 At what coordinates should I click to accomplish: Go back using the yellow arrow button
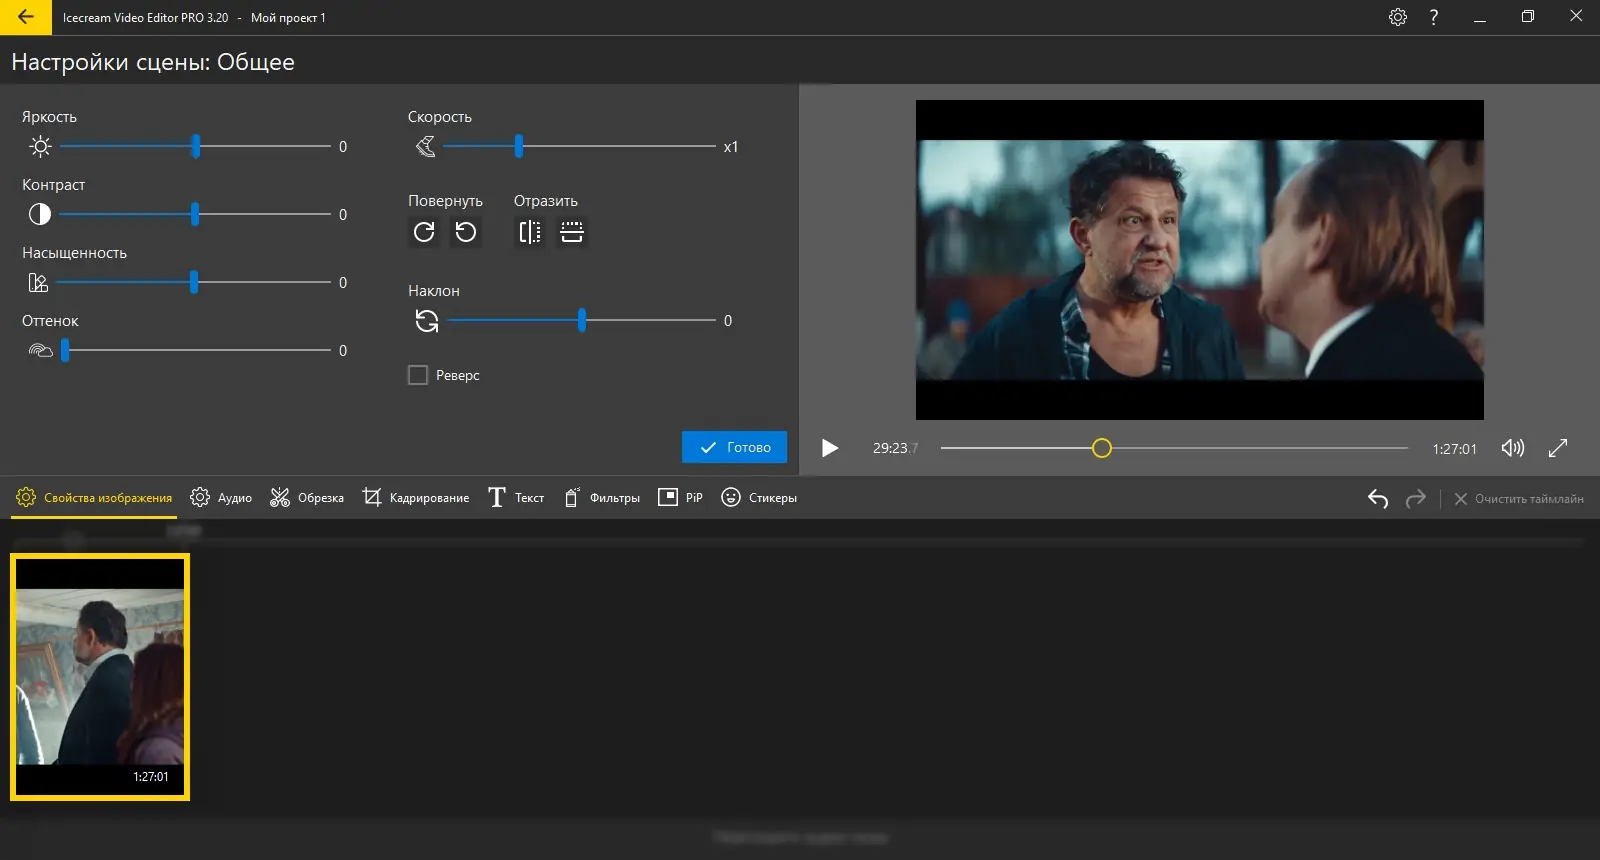(26, 17)
